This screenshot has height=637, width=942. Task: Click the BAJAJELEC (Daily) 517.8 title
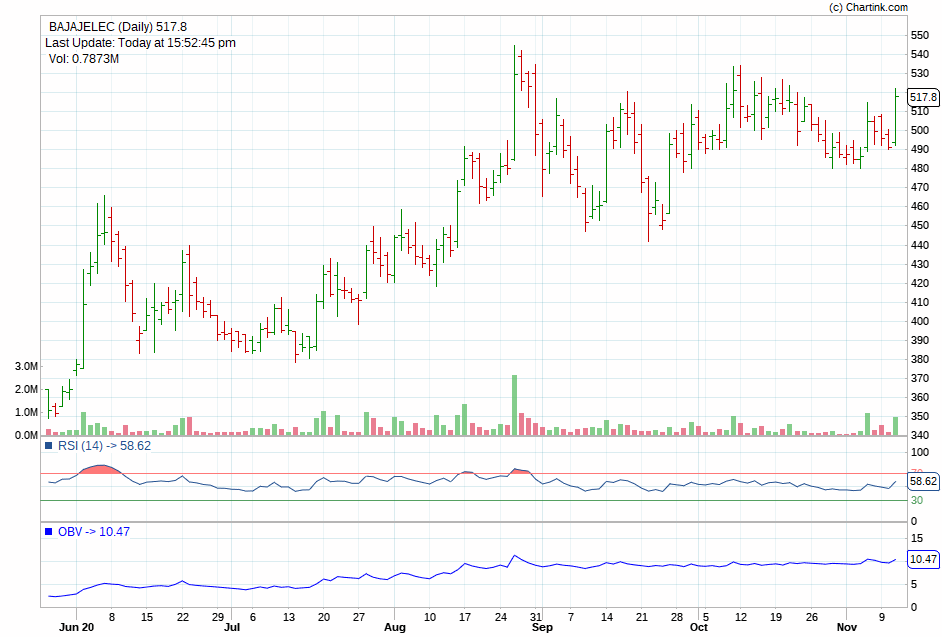click(118, 27)
